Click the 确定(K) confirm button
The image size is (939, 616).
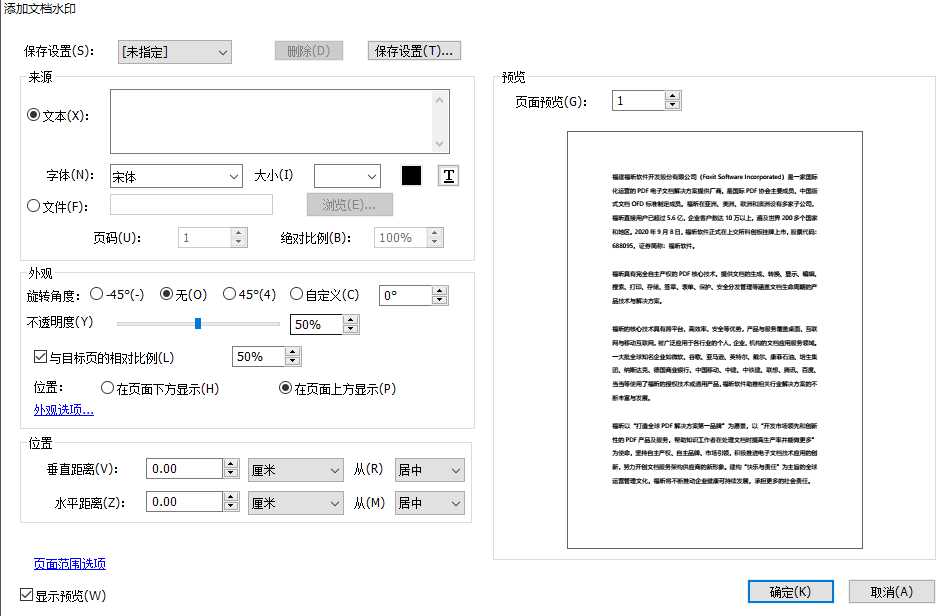coord(790,591)
